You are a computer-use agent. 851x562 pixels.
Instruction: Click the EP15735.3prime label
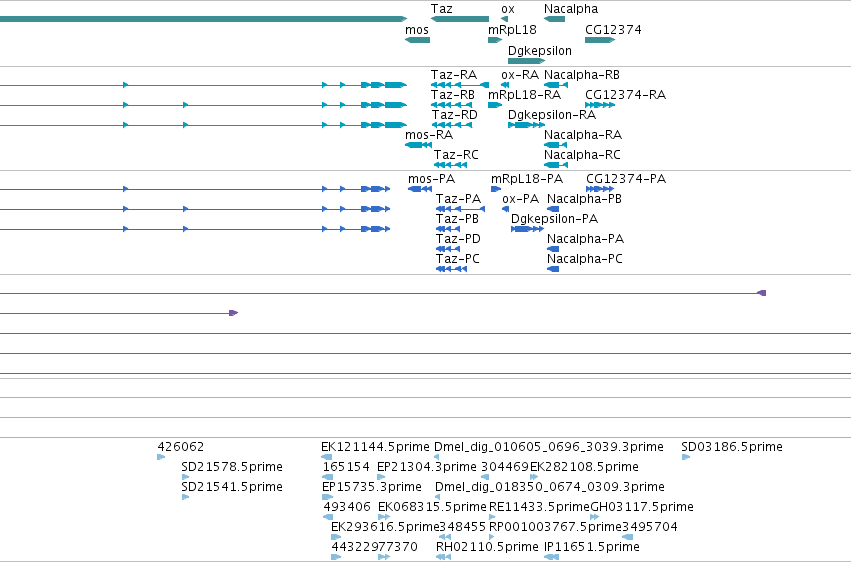(372, 487)
